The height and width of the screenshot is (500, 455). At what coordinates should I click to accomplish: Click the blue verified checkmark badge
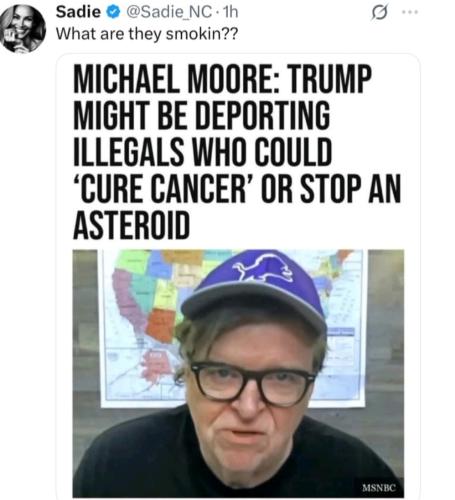tap(113, 13)
